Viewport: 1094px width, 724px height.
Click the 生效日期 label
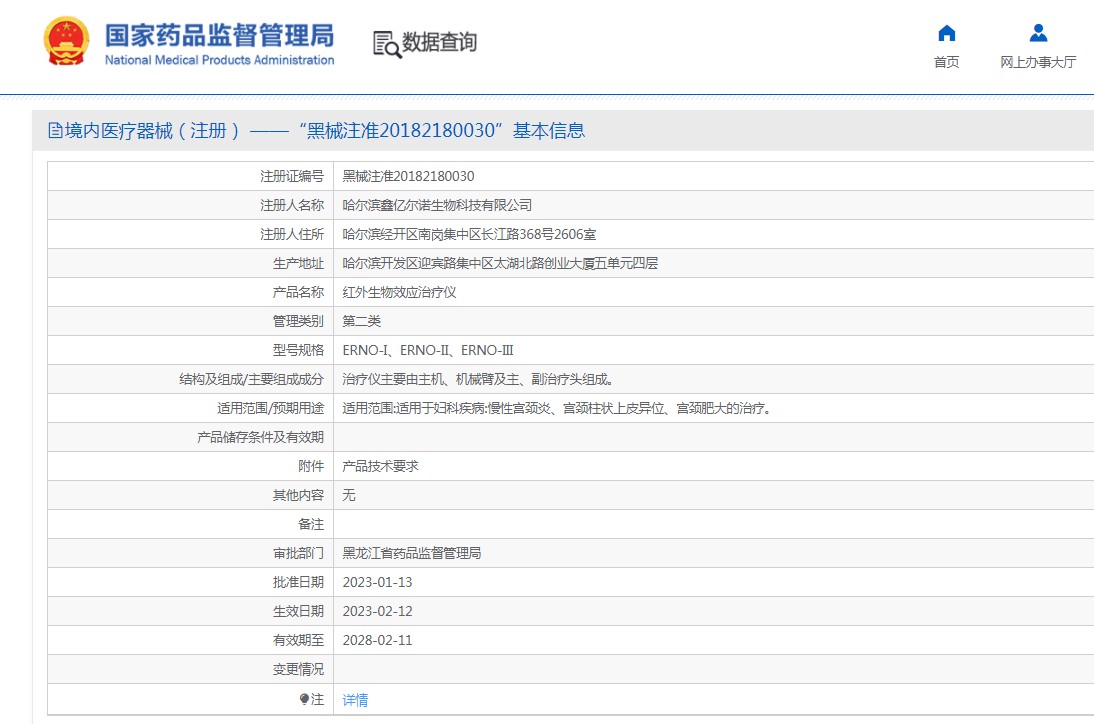click(298, 611)
